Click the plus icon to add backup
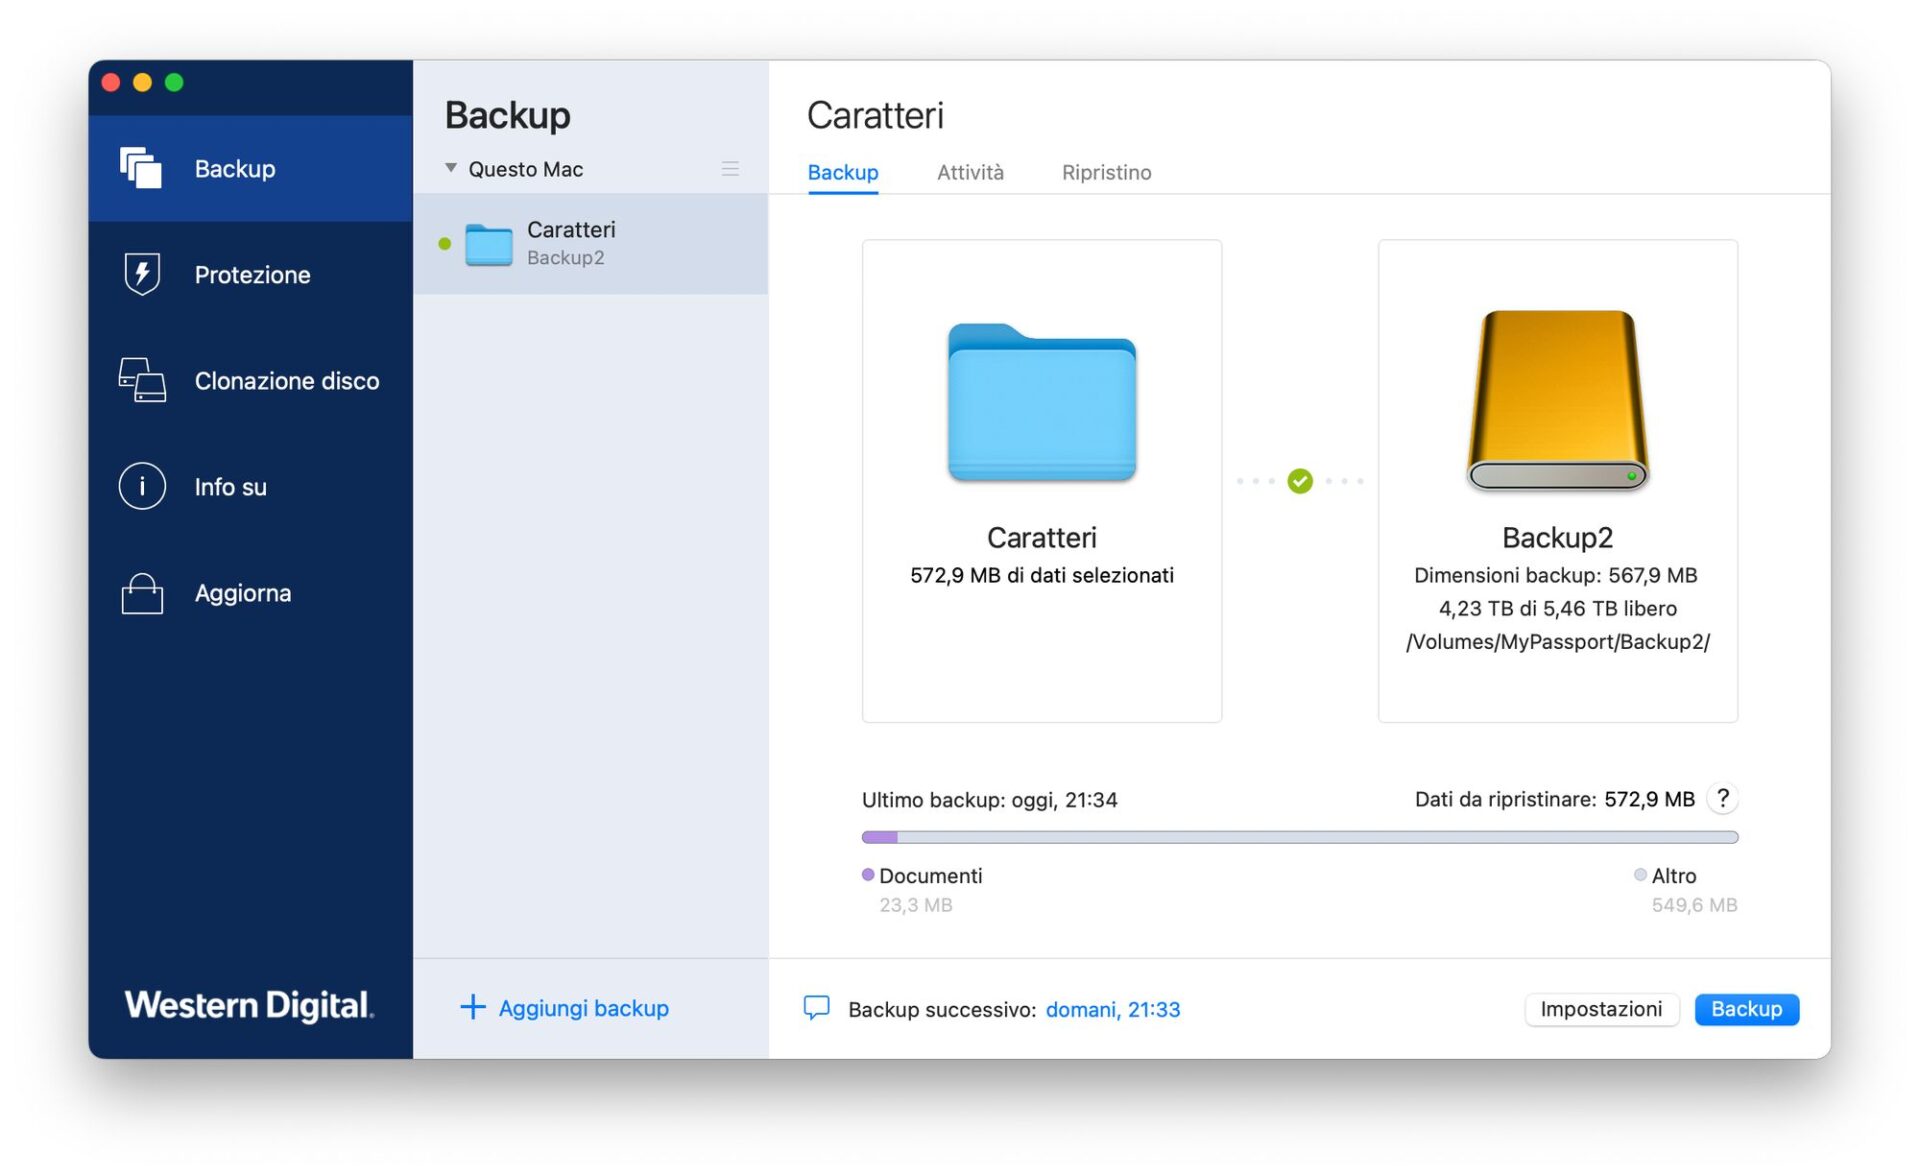The image size is (1920, 1176). [472, 1007]
